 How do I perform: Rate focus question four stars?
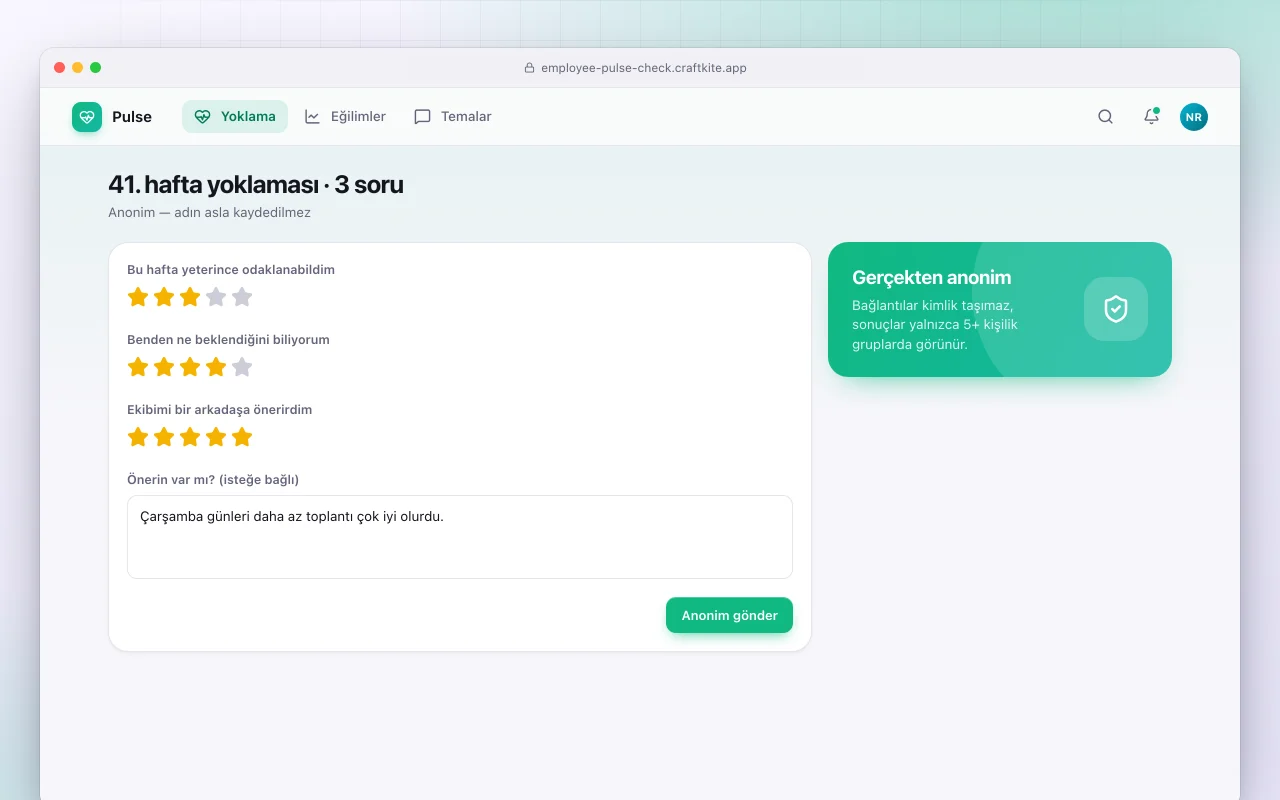click(x=216, y=297)
